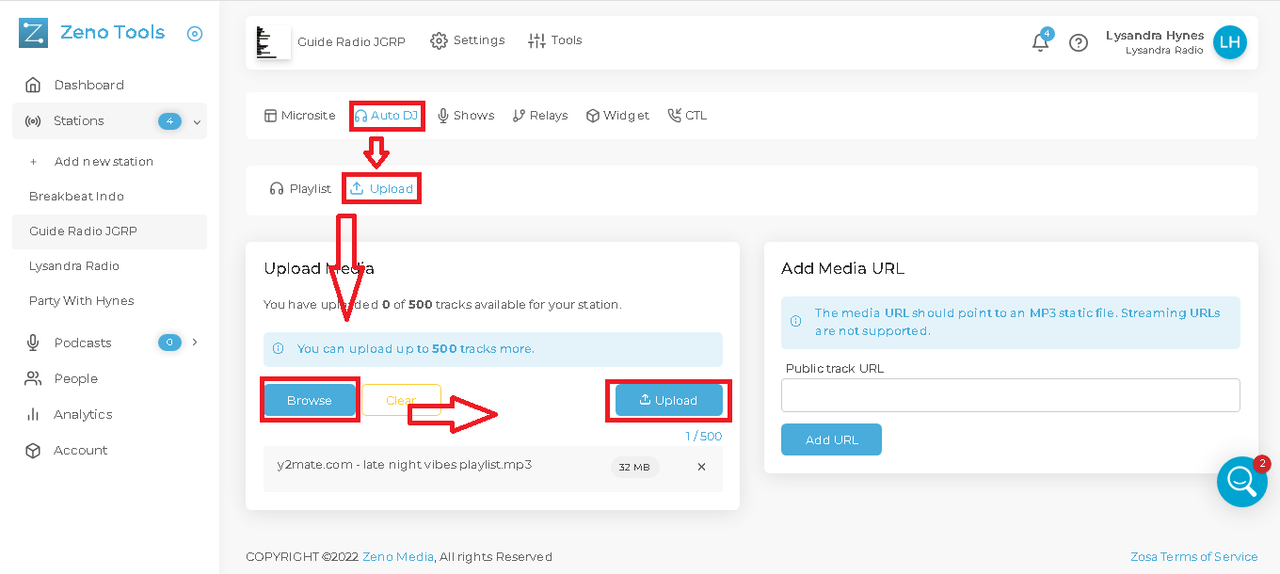Switch to the Microsite tab
The height and width of the screenshot is (574, 1280).
(300, 116)
